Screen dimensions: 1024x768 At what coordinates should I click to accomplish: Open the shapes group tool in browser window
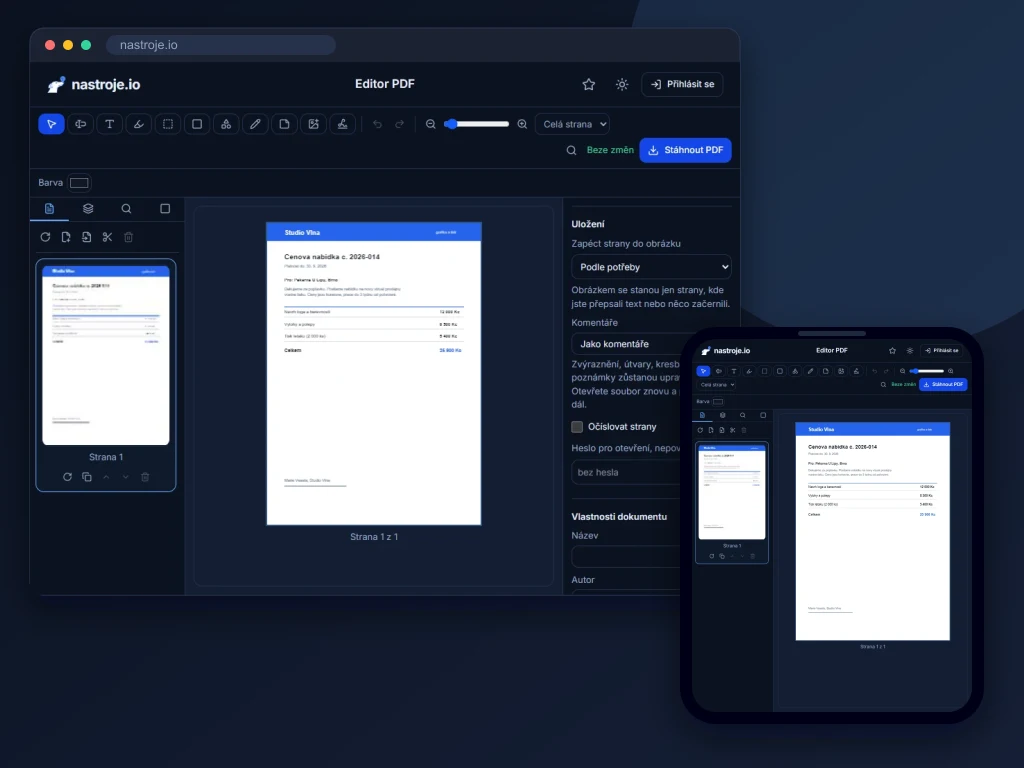tap(226, 124)
